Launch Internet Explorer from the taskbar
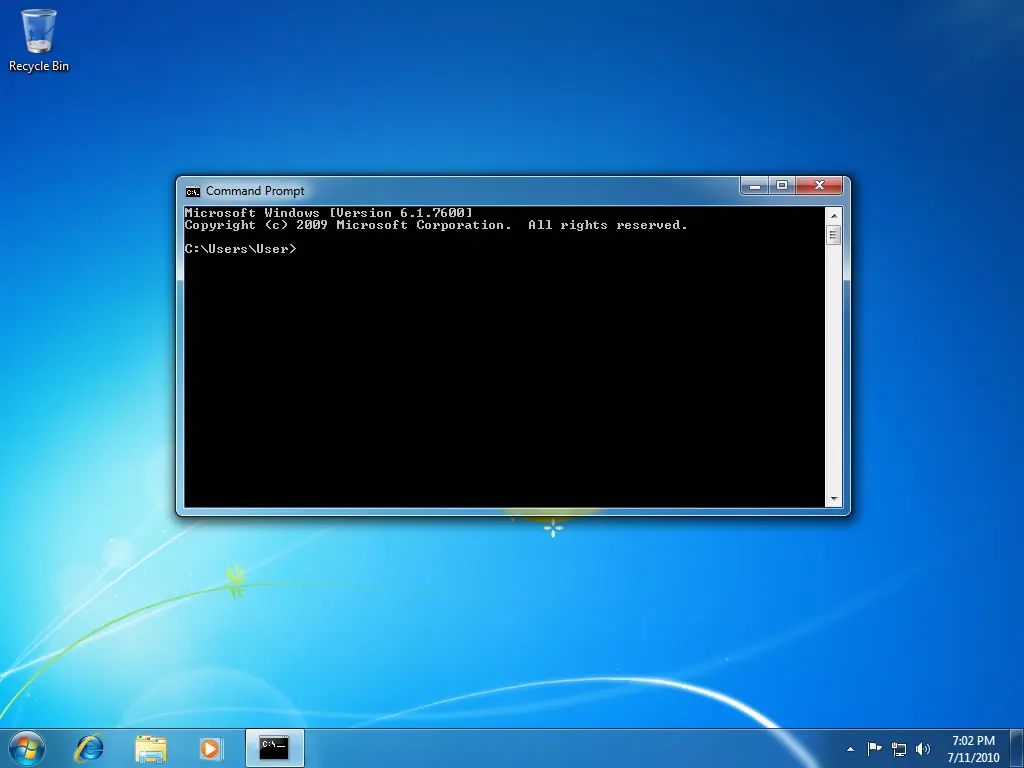 (x=90, y=747)
